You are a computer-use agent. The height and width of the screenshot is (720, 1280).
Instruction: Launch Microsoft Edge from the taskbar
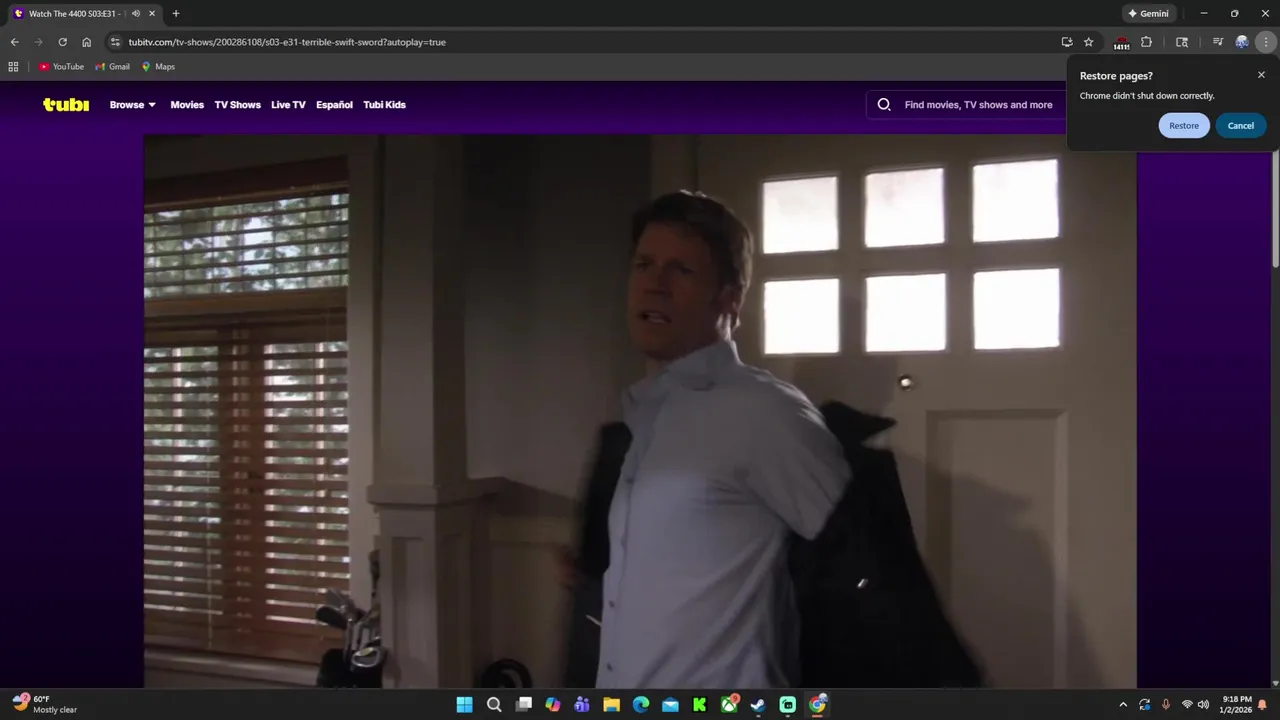tap(641, 705)
